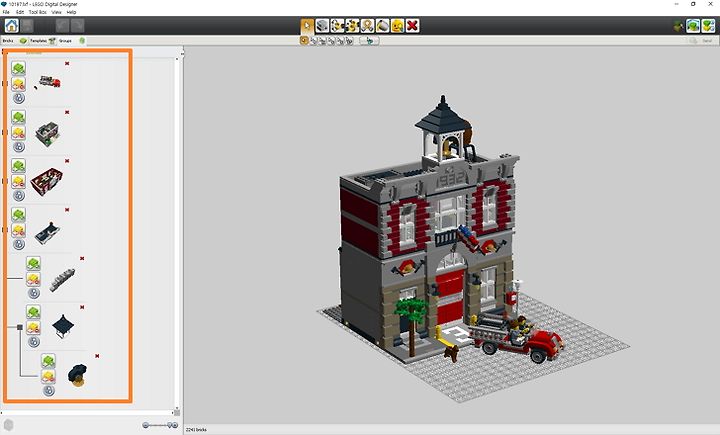Choose shape and color selection sub-tool
720x435 pixels.
[349, 41]
